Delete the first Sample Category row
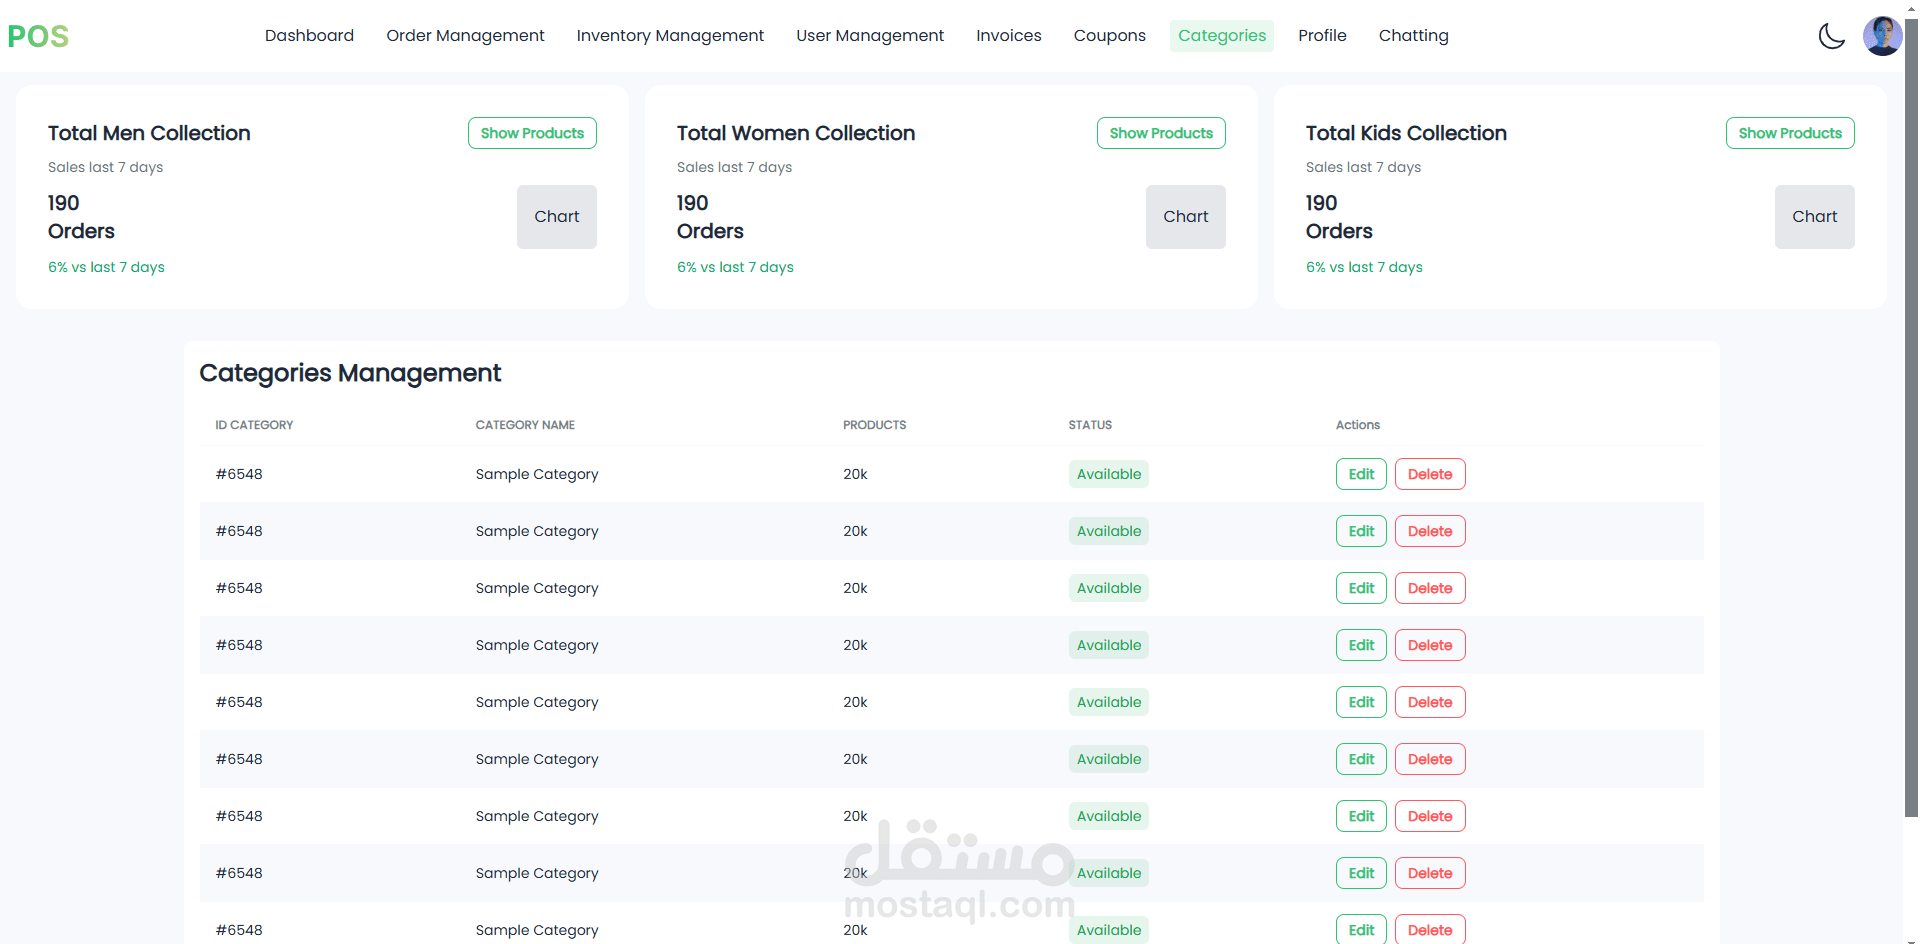 tap(1430, 474)
